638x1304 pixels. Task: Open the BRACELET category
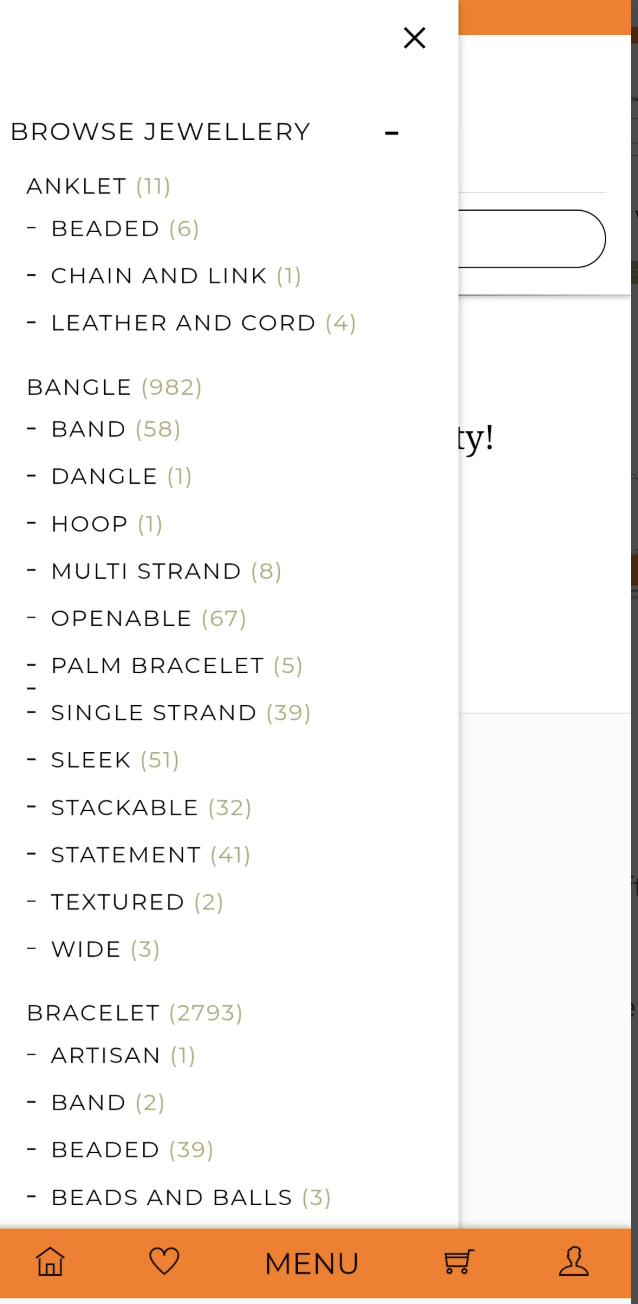pyautogui.click(x=93, y=1012)
